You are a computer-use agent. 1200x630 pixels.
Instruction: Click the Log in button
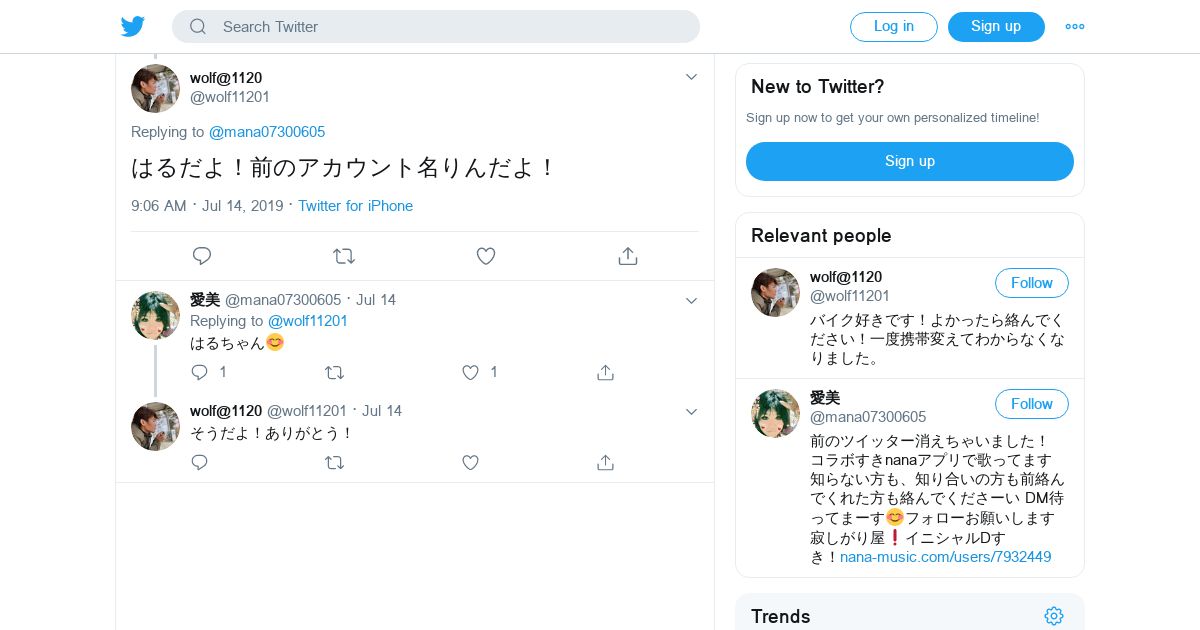pos(893,27)
